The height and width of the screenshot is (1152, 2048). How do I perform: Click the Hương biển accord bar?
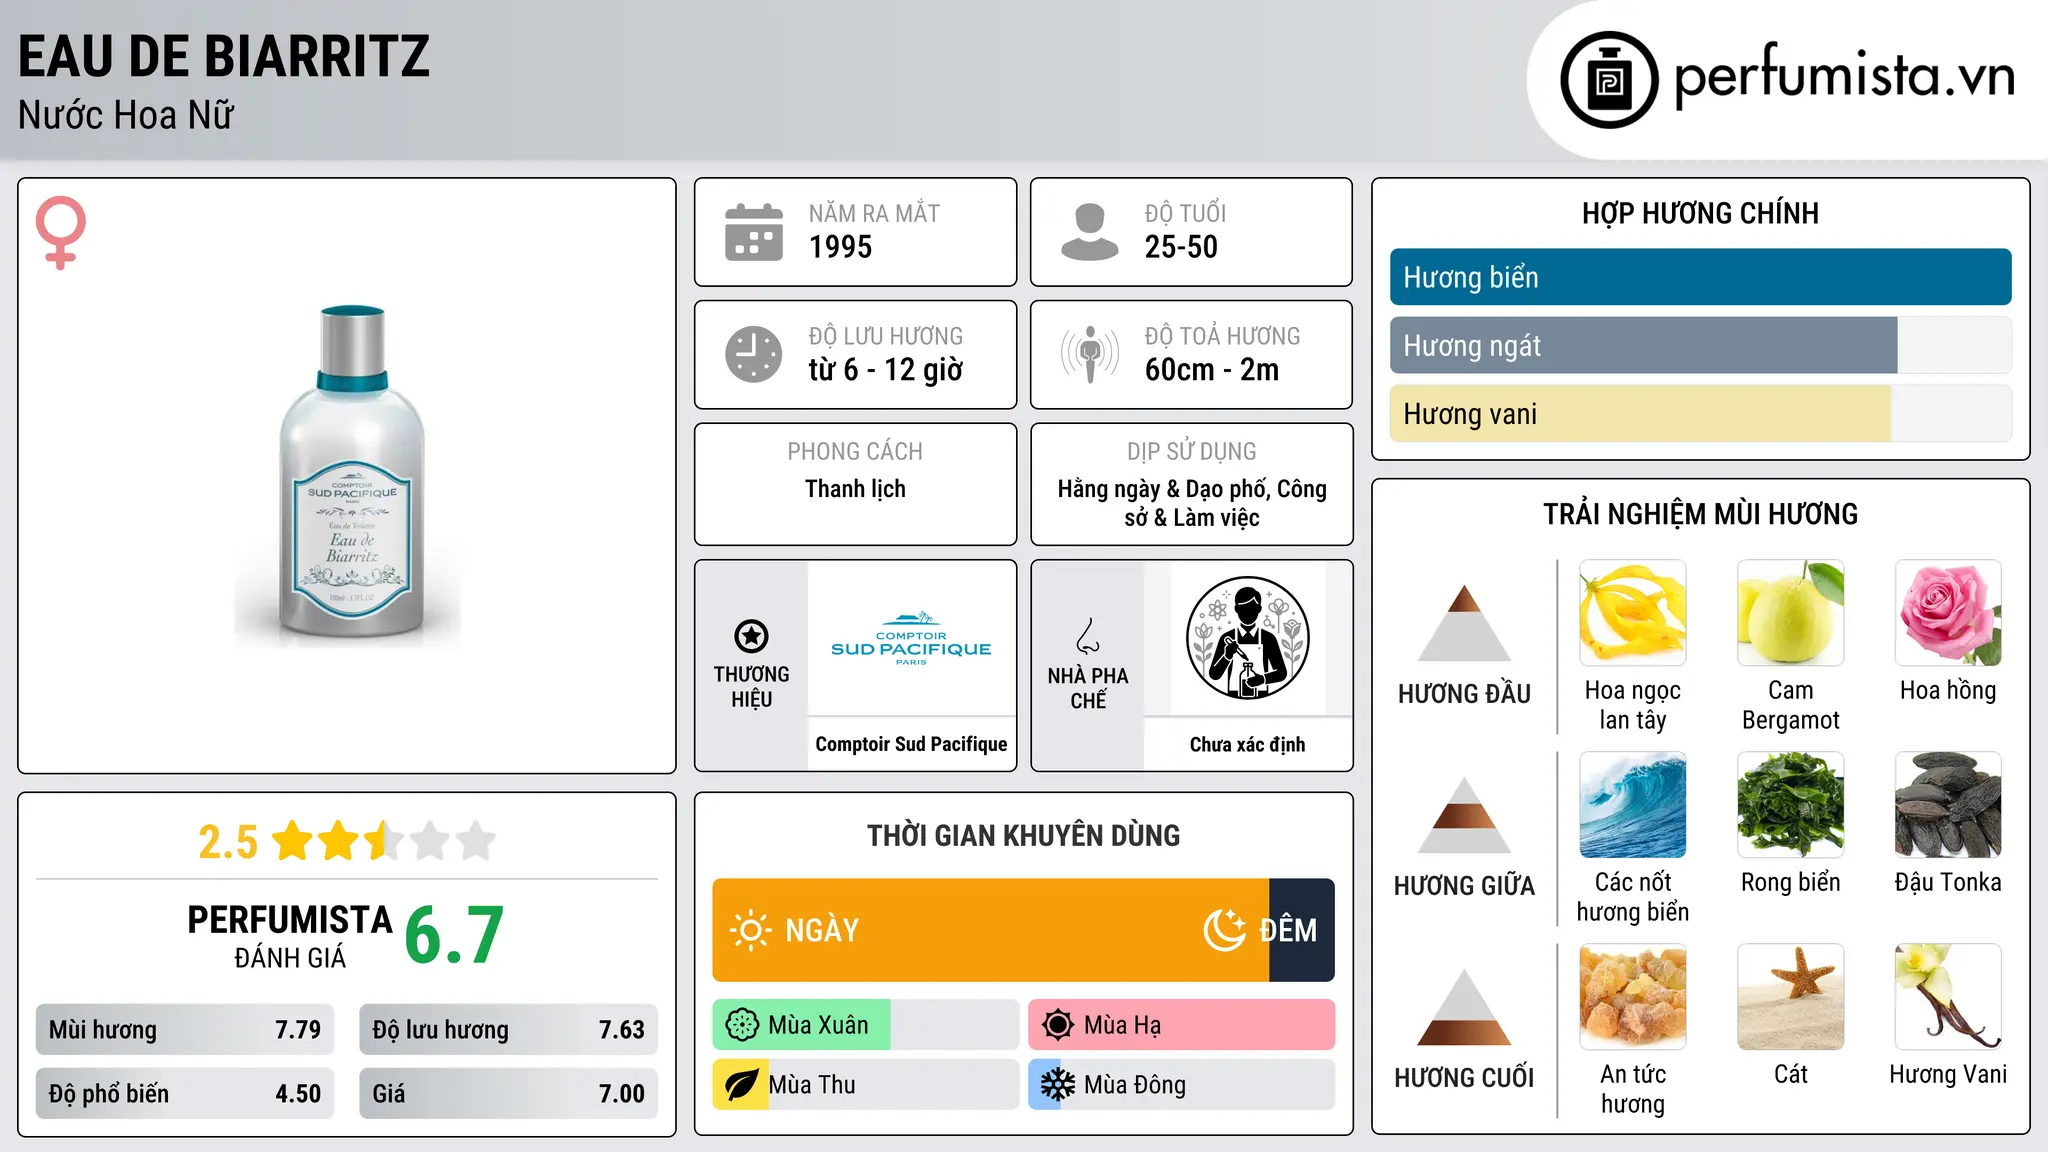pos(1701,277)
